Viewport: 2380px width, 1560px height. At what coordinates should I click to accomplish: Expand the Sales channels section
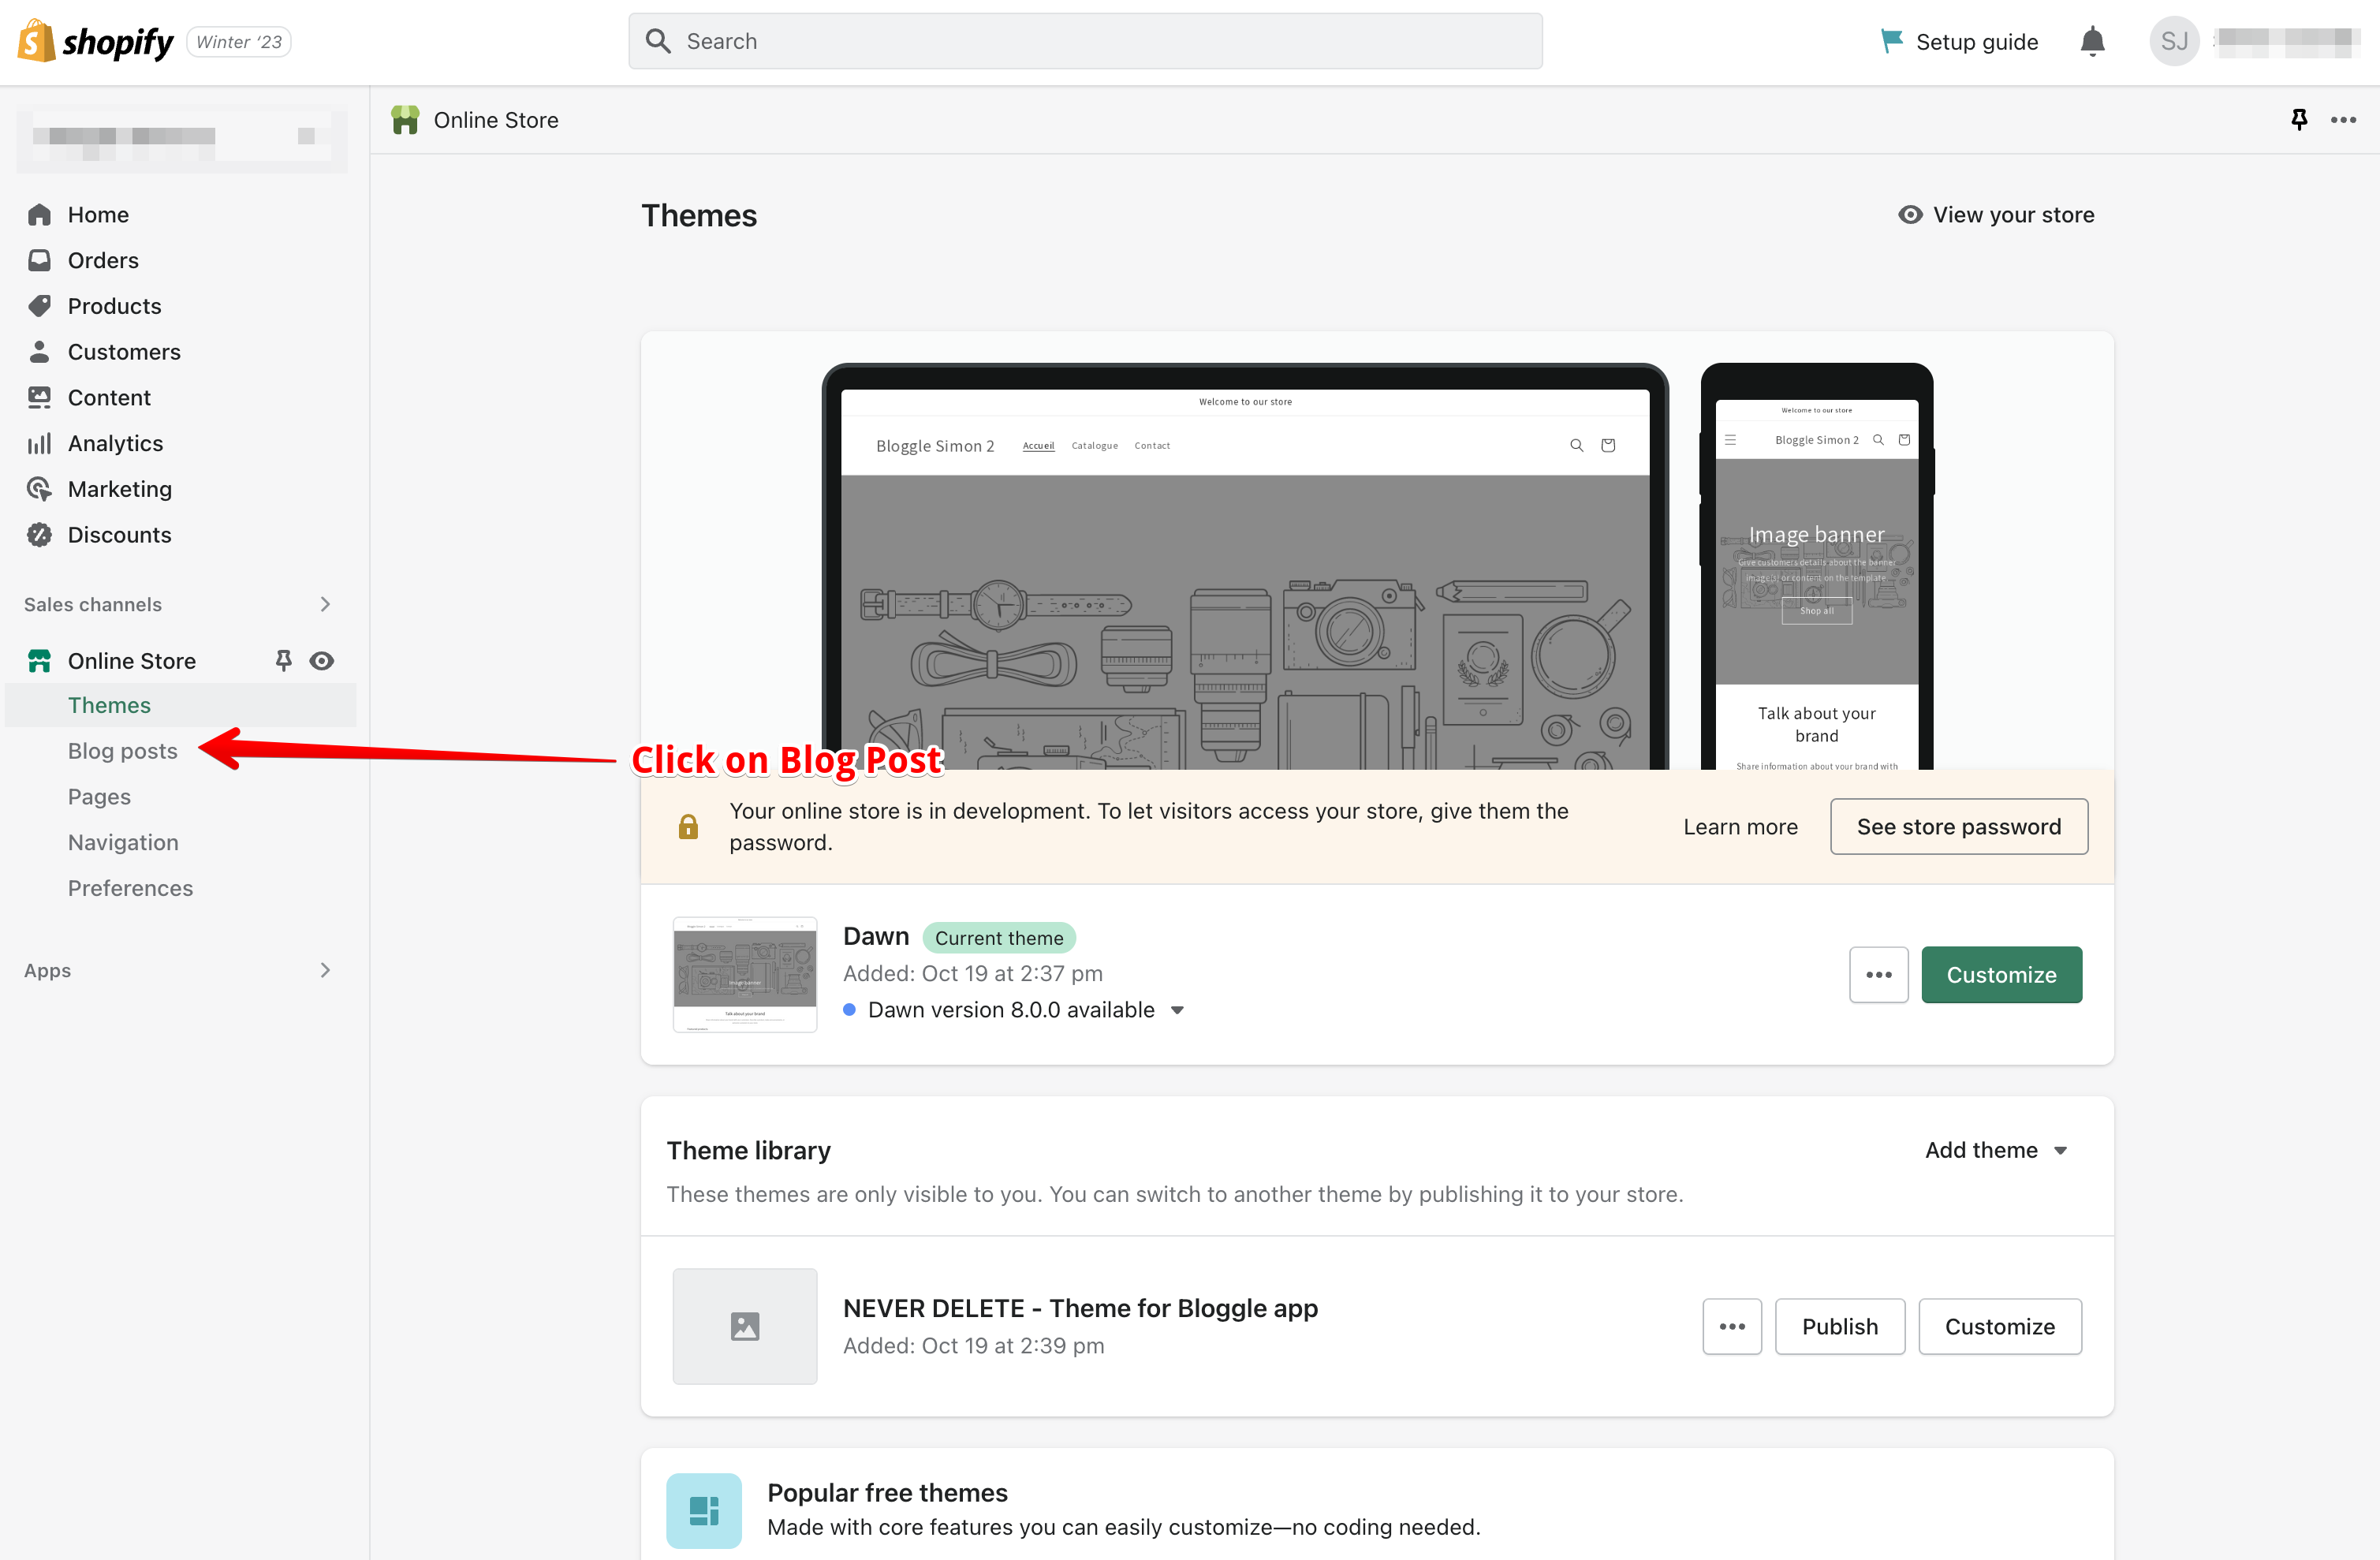pos(324,604)
